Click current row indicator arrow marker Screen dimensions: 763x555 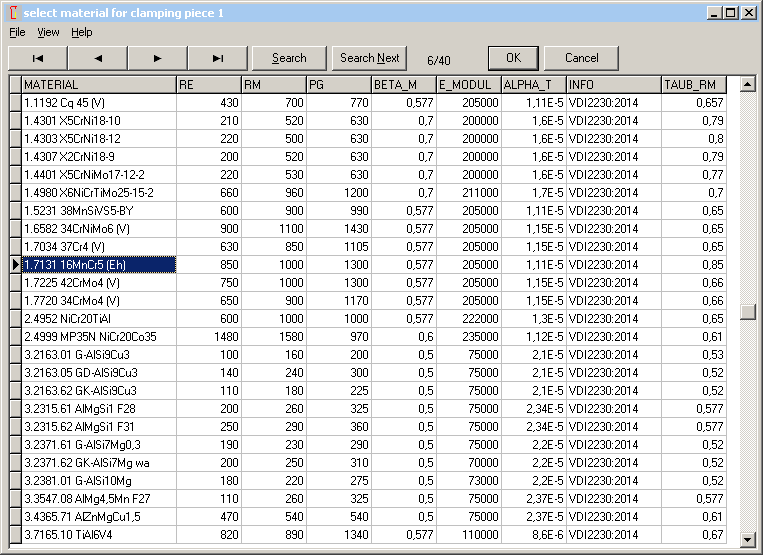coord(14,265)
